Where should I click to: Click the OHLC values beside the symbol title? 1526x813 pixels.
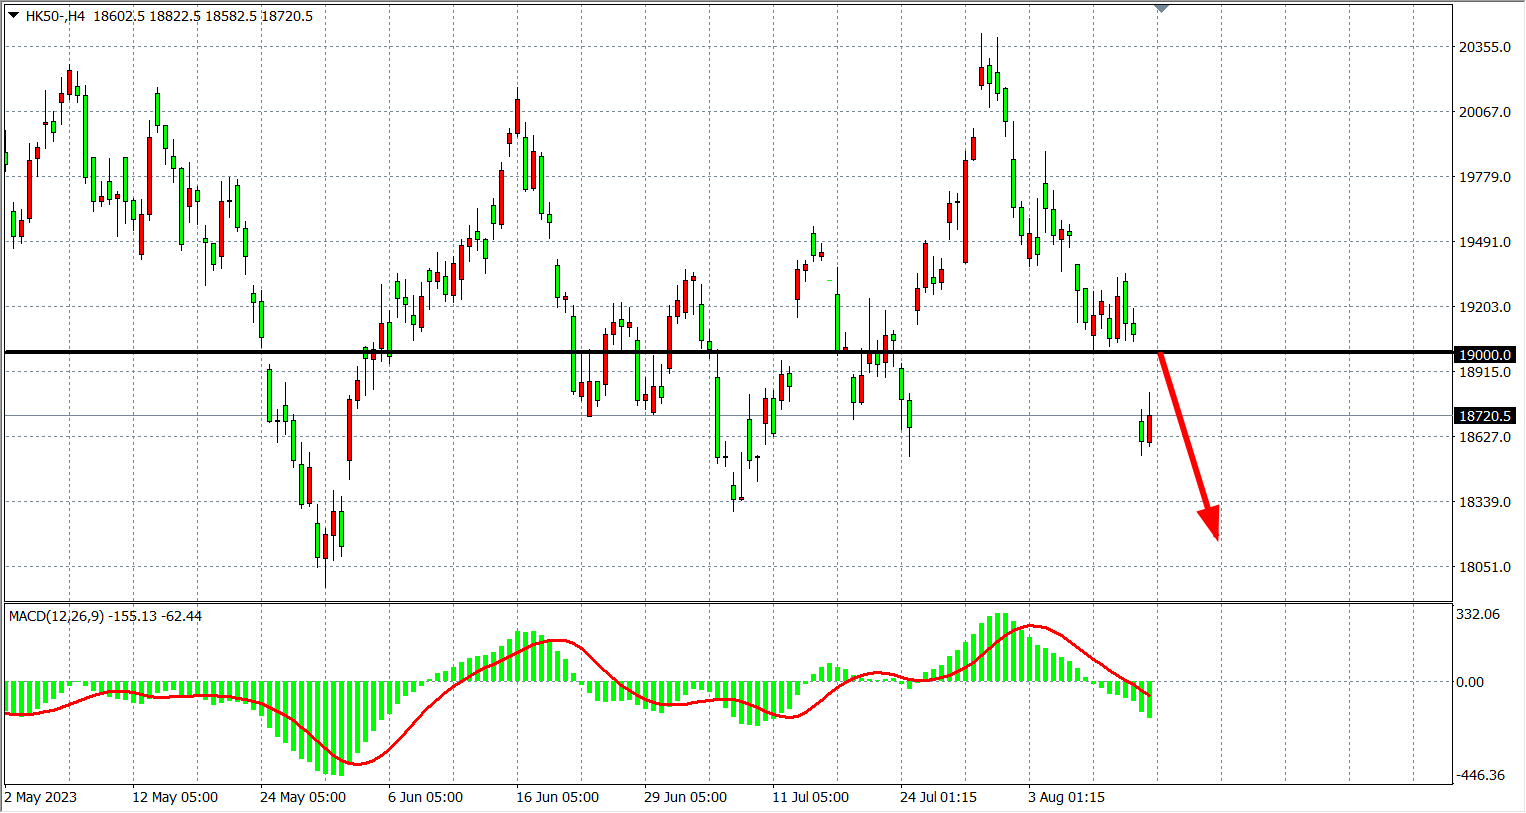(203, 16)
